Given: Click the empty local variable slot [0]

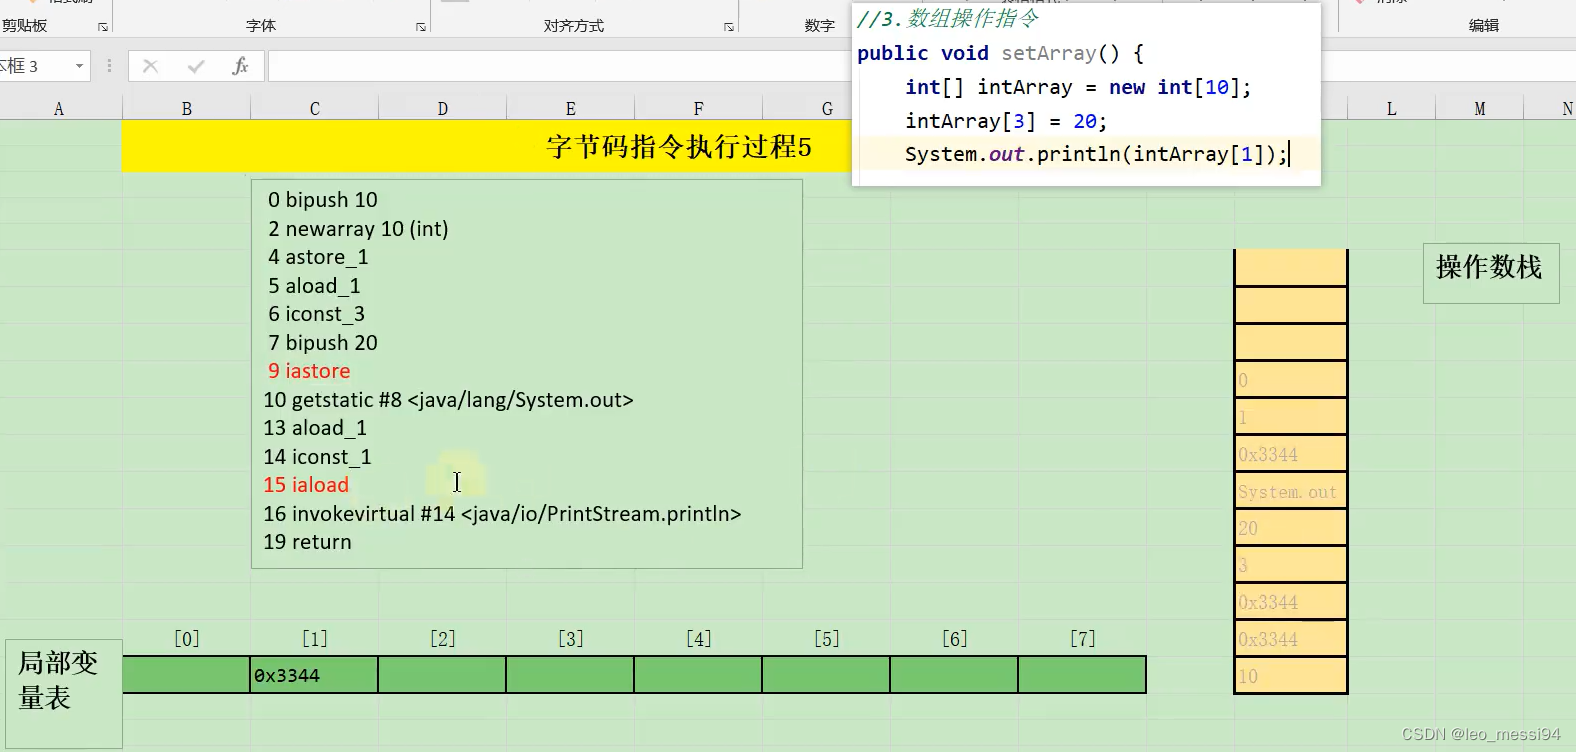Looking at the screenshot, I should coord(186,675).
